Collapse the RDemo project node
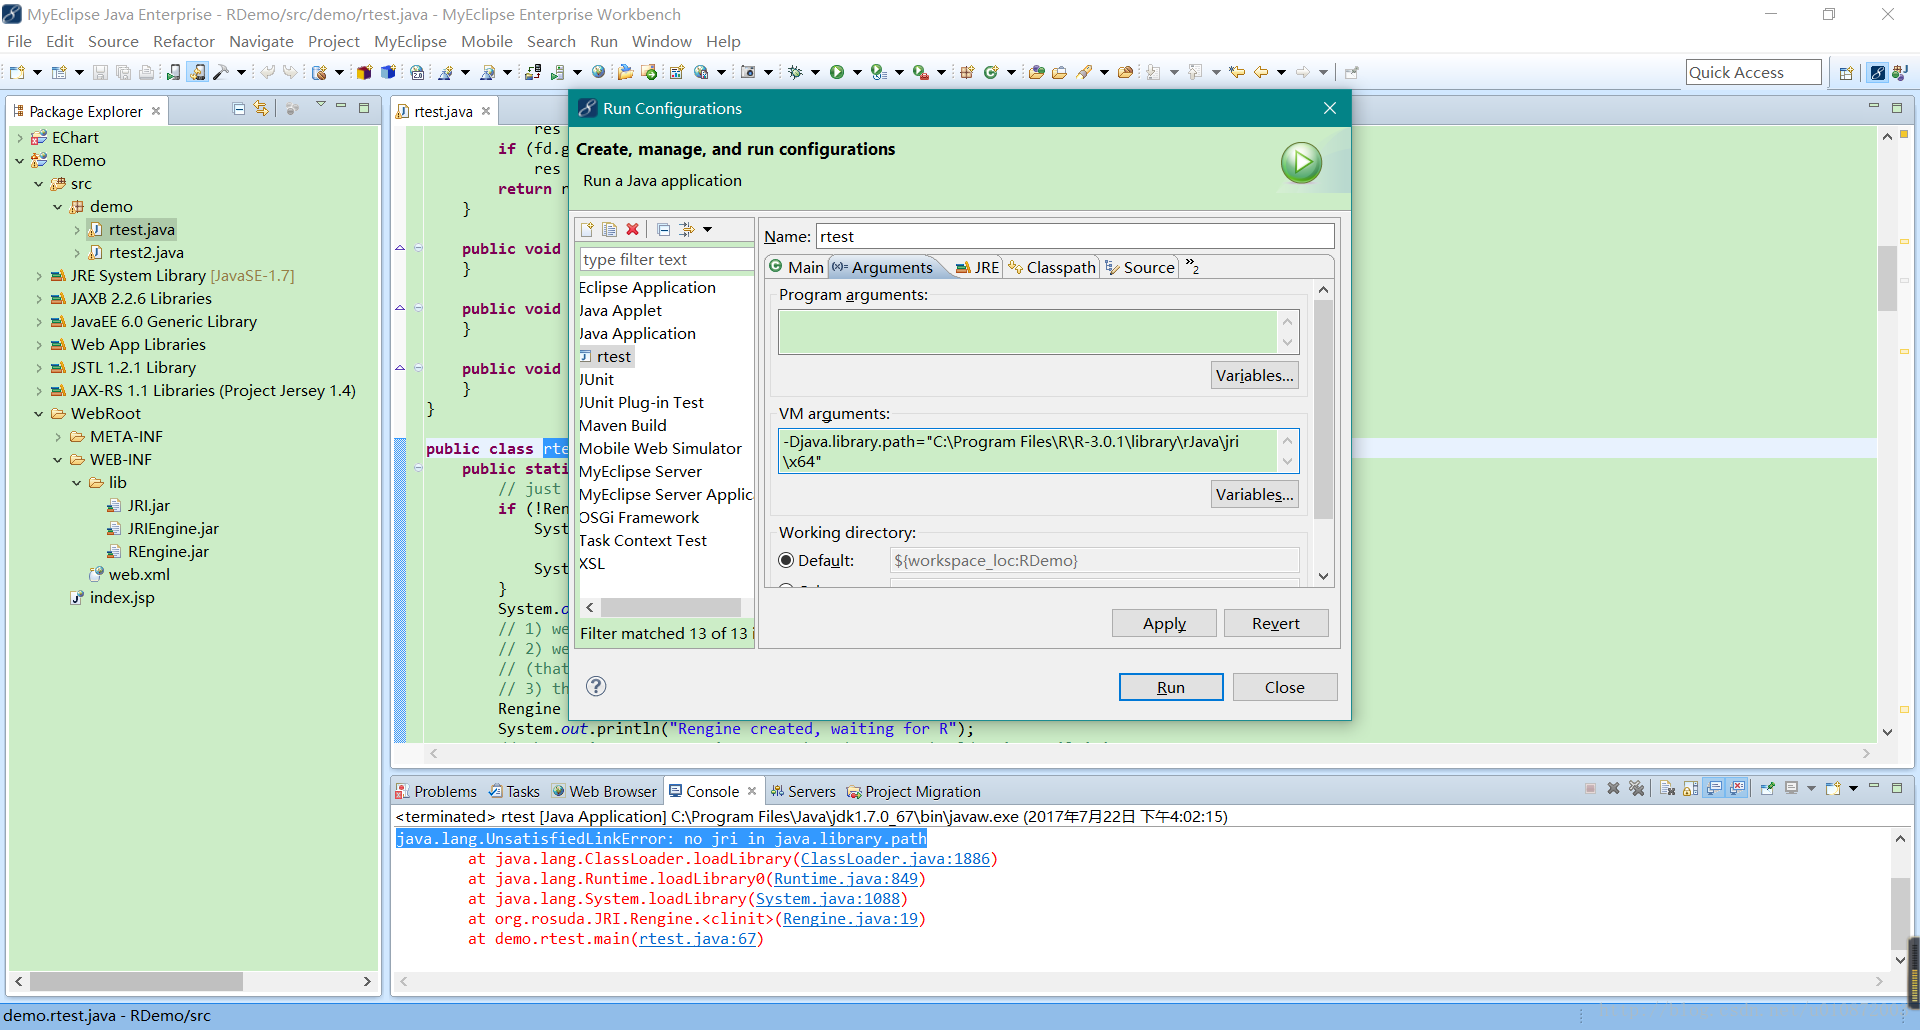 click(20, 161)
